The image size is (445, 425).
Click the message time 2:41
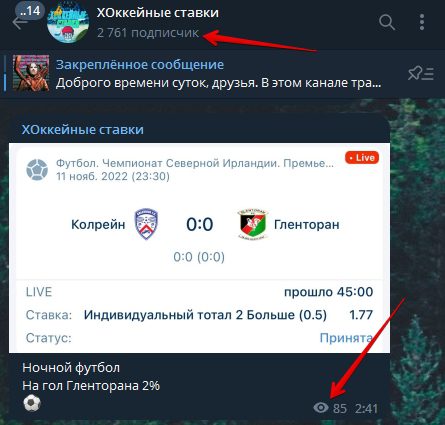pos(366,408)
